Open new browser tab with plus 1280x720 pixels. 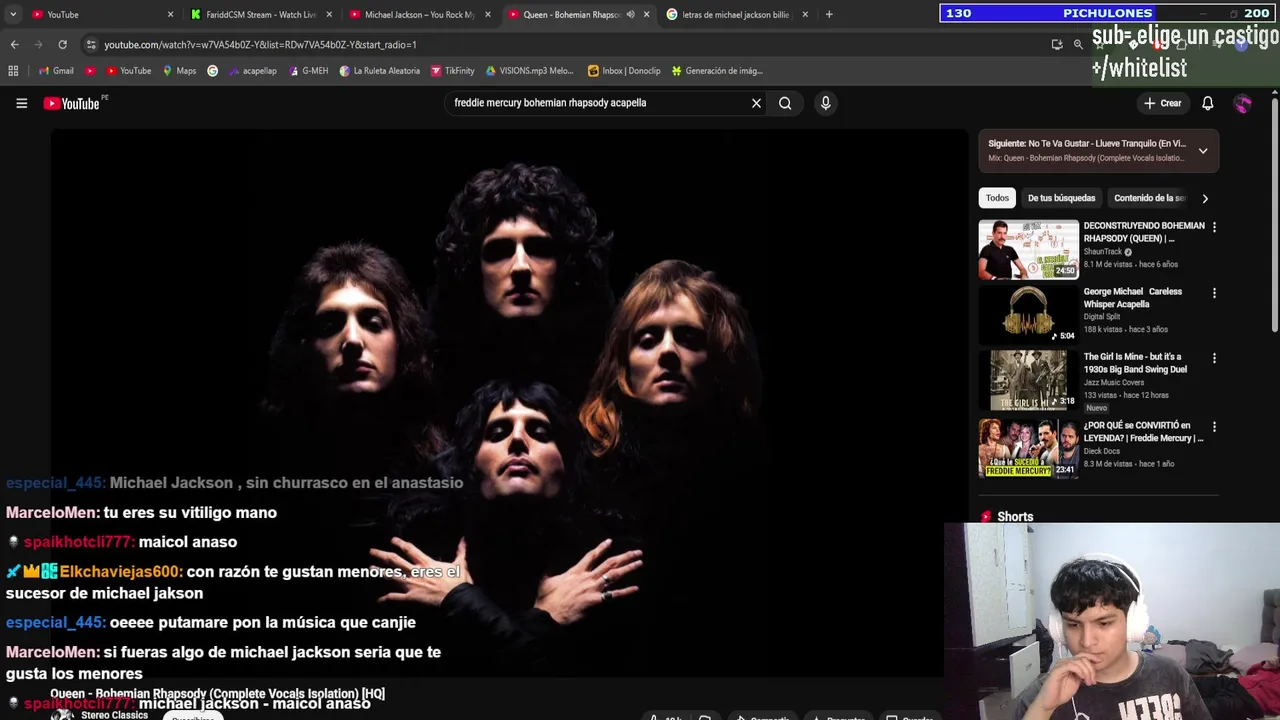coord(829,14)
